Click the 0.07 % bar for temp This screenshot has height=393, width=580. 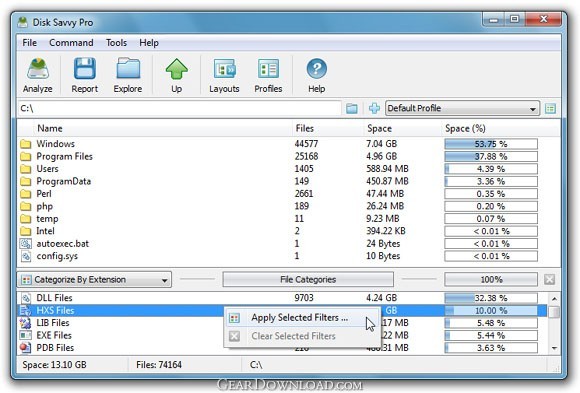pos(491,219)
